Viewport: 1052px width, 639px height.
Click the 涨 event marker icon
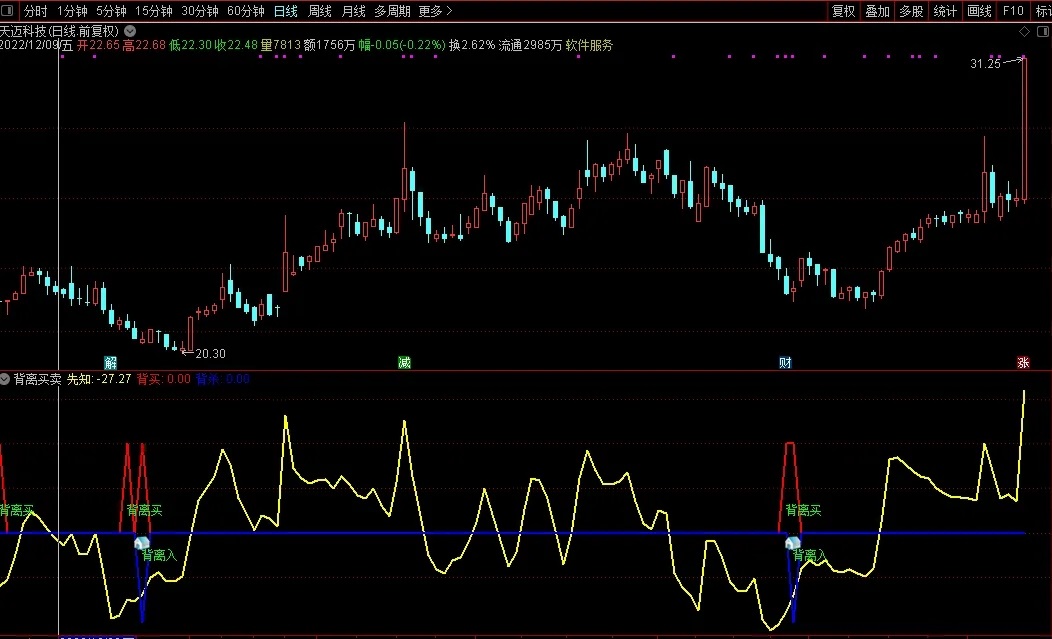point(1023,362)
